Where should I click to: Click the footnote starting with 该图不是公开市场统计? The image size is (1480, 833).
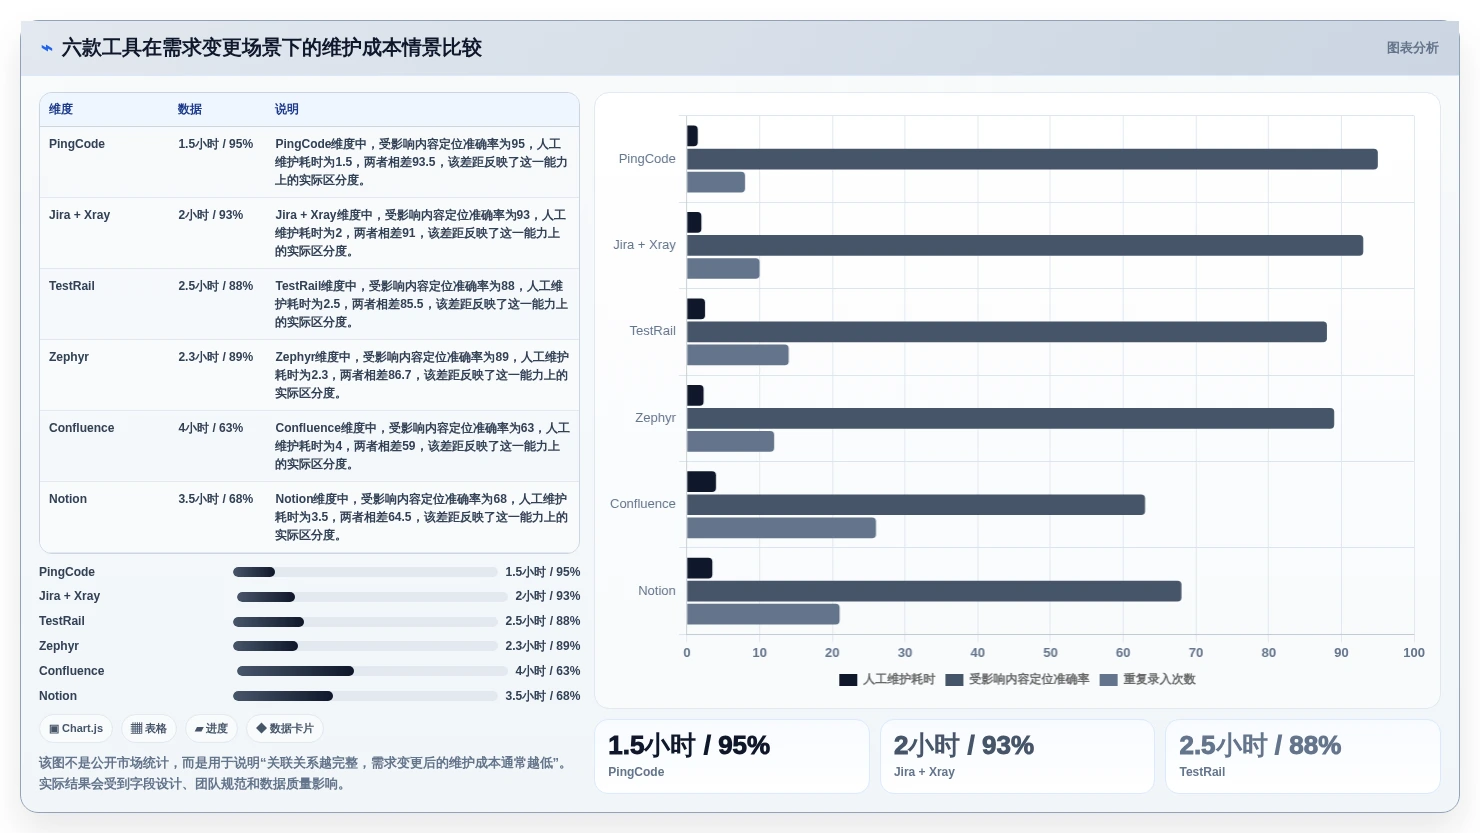pos(305,773)
